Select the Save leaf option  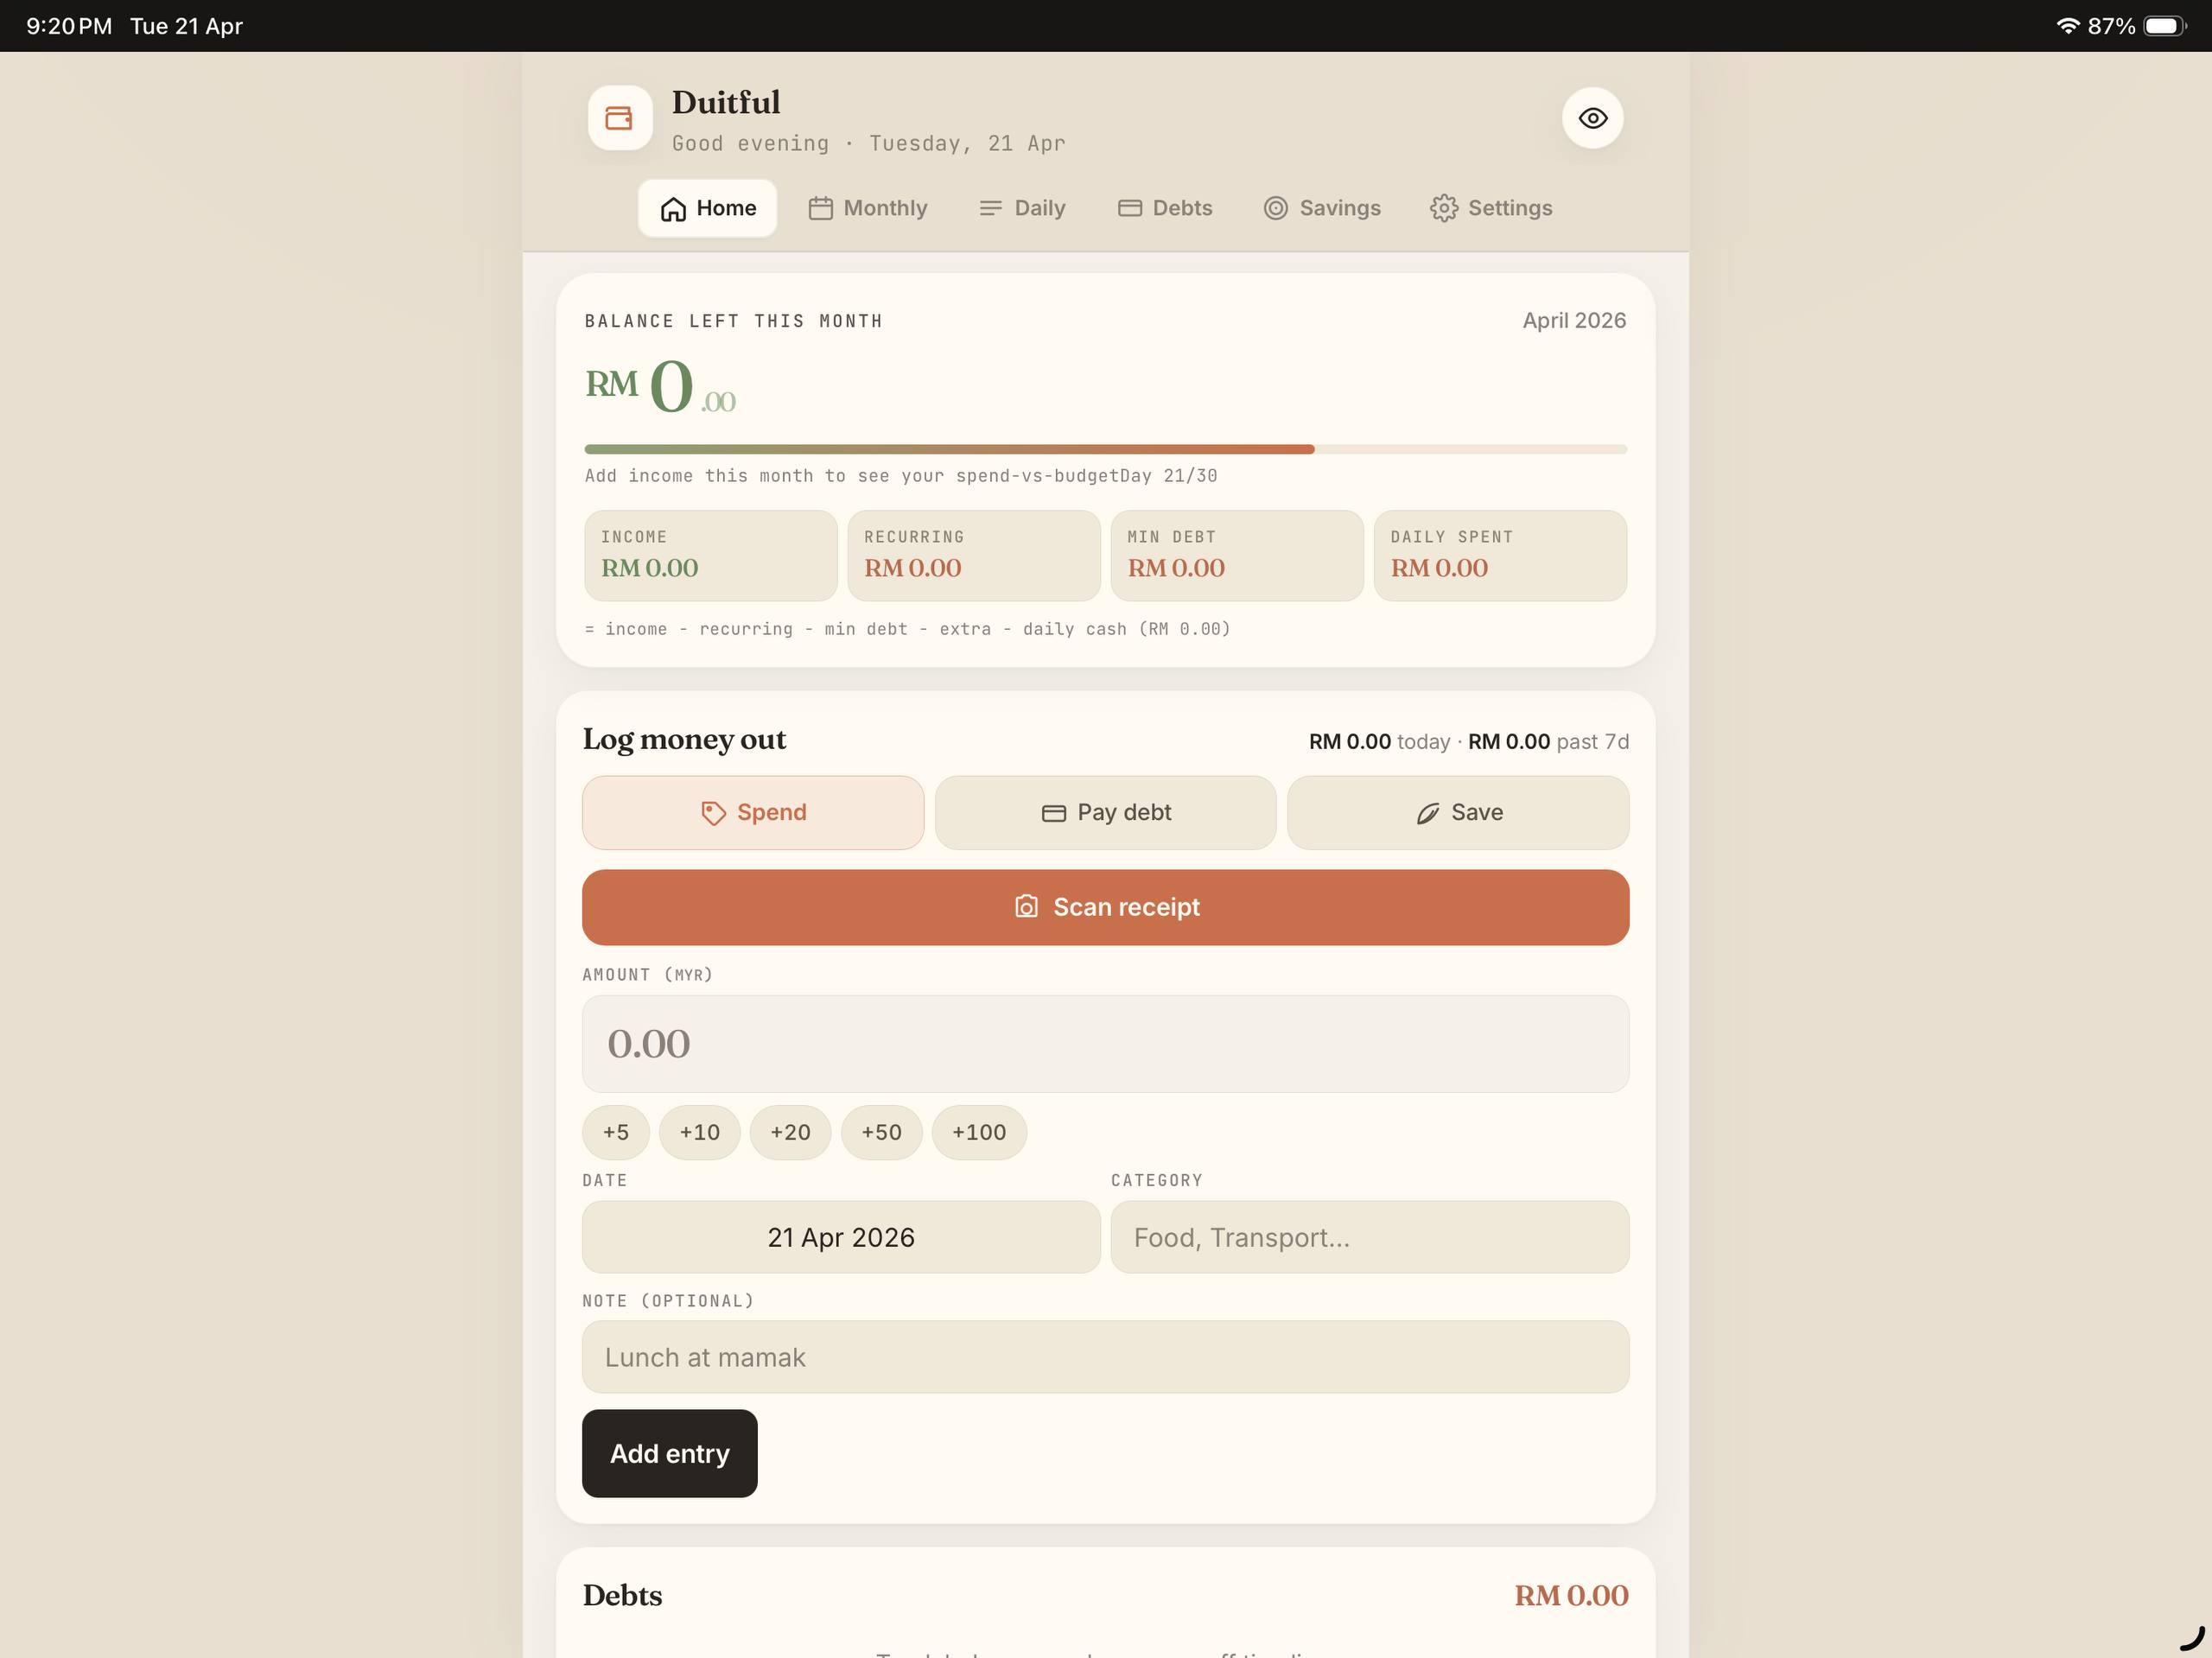[x=1457, y=812]
